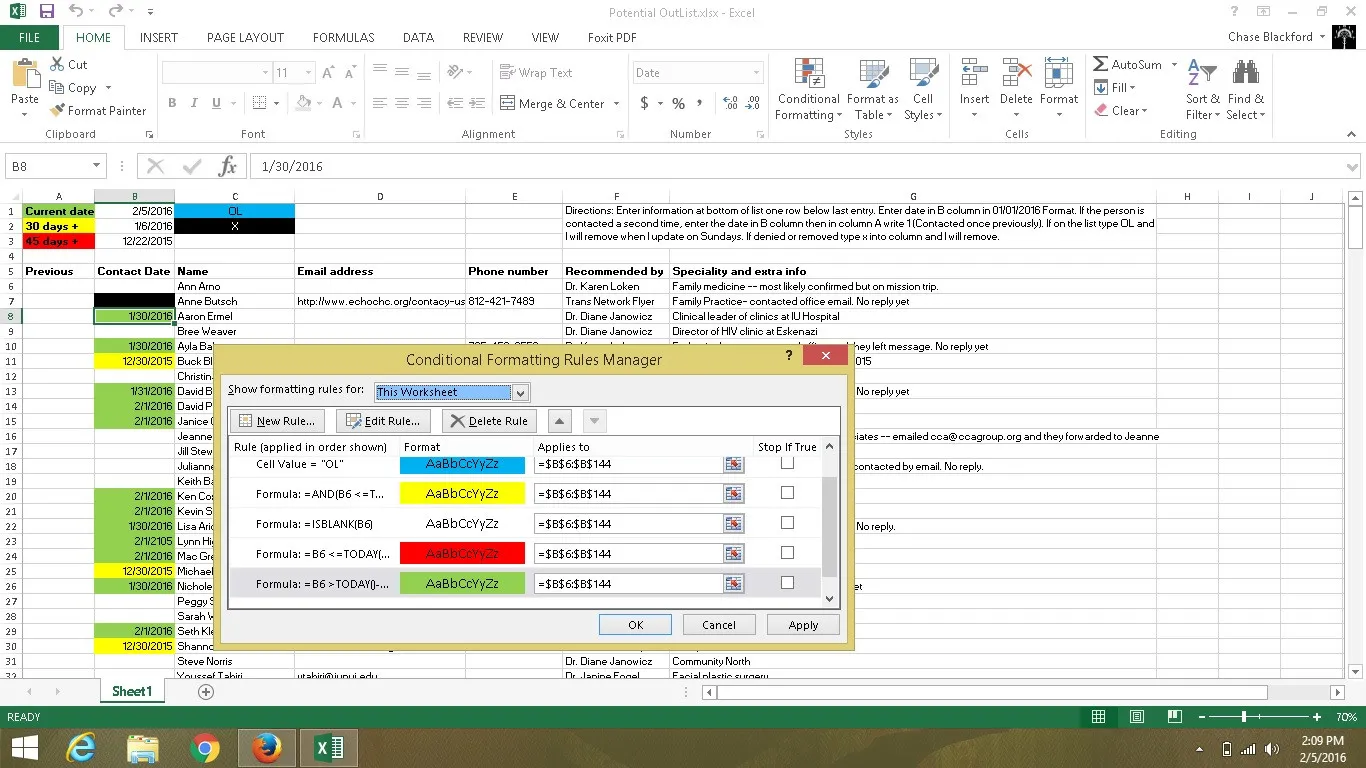Select the Sheet1 worksheet tab

132,691
